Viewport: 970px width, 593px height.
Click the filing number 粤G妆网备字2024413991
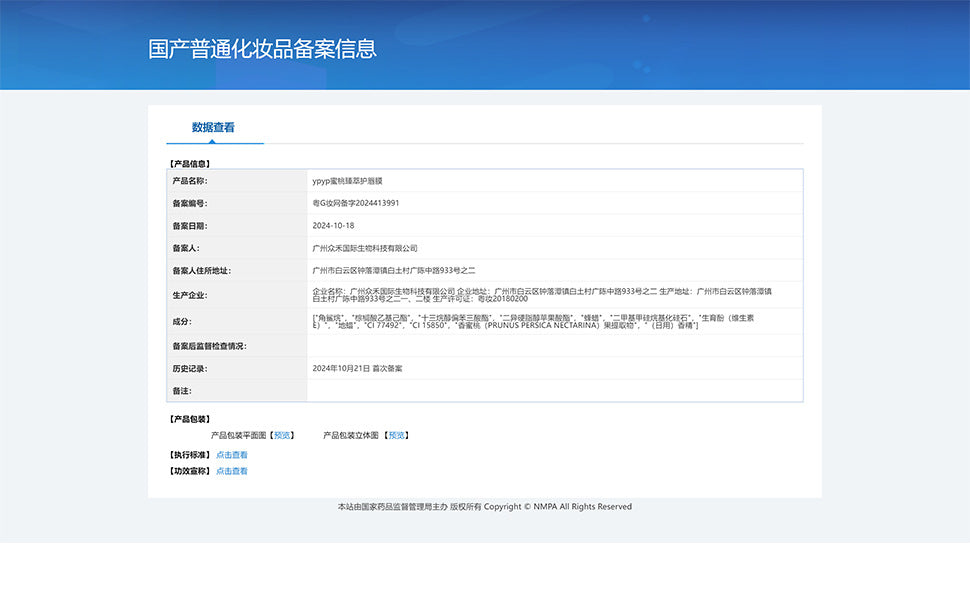pyautogui.click(x=356, y=203)
